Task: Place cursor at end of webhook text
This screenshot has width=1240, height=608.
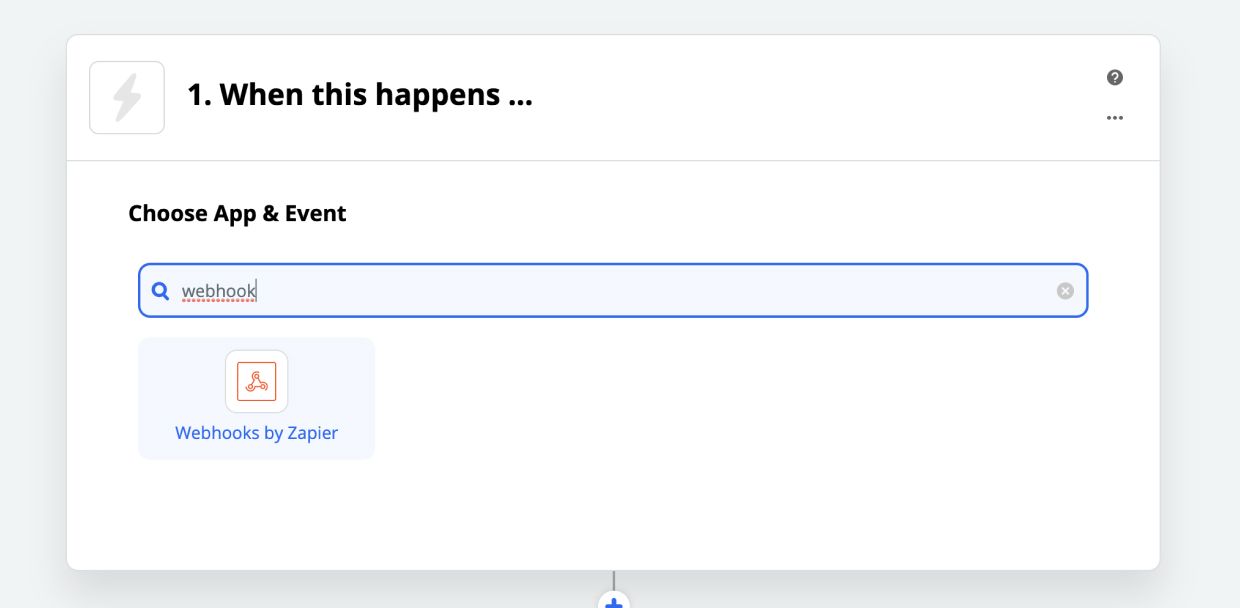Action: 257,291
